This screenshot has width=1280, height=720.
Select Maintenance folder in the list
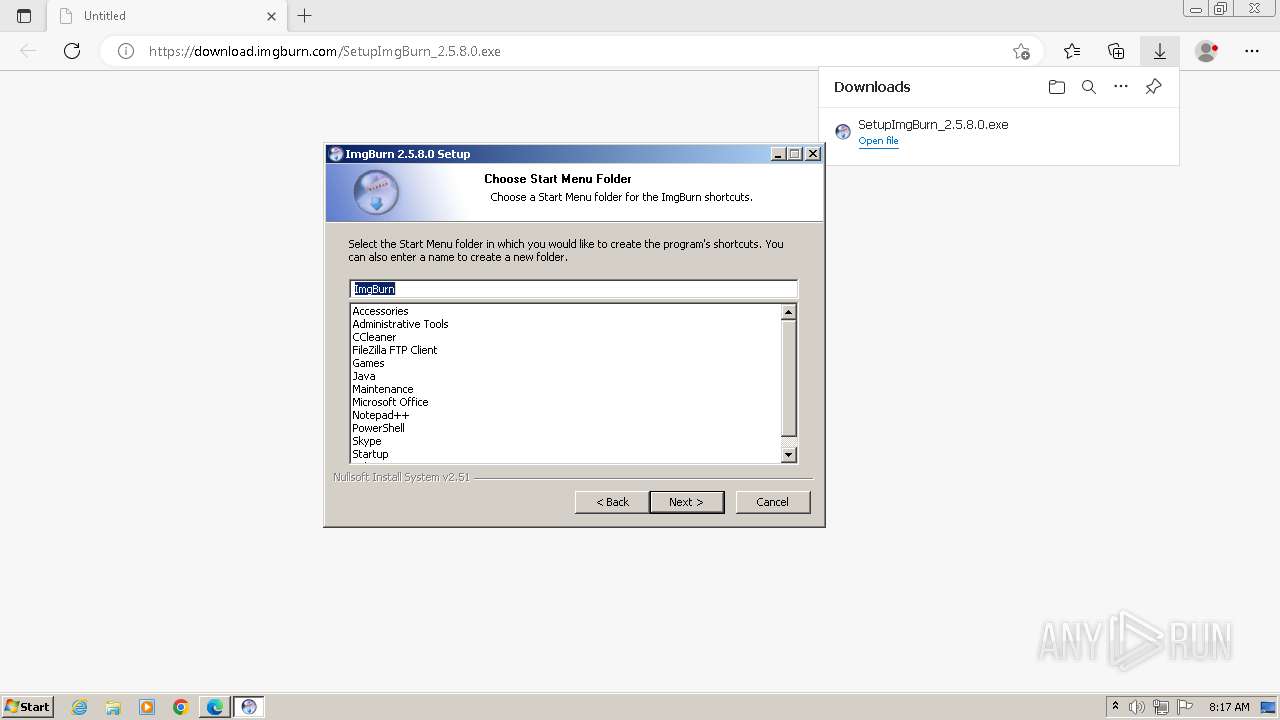pyautogui.click(x=382, y=389)
